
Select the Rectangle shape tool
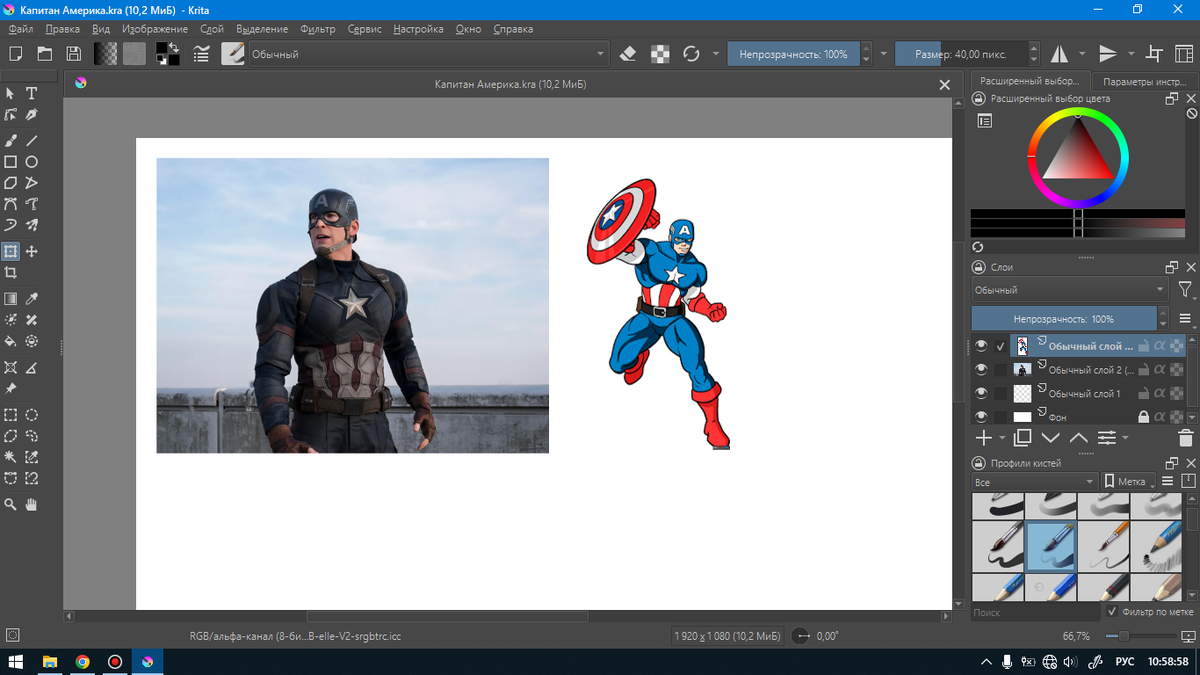[x=11, y=161]
